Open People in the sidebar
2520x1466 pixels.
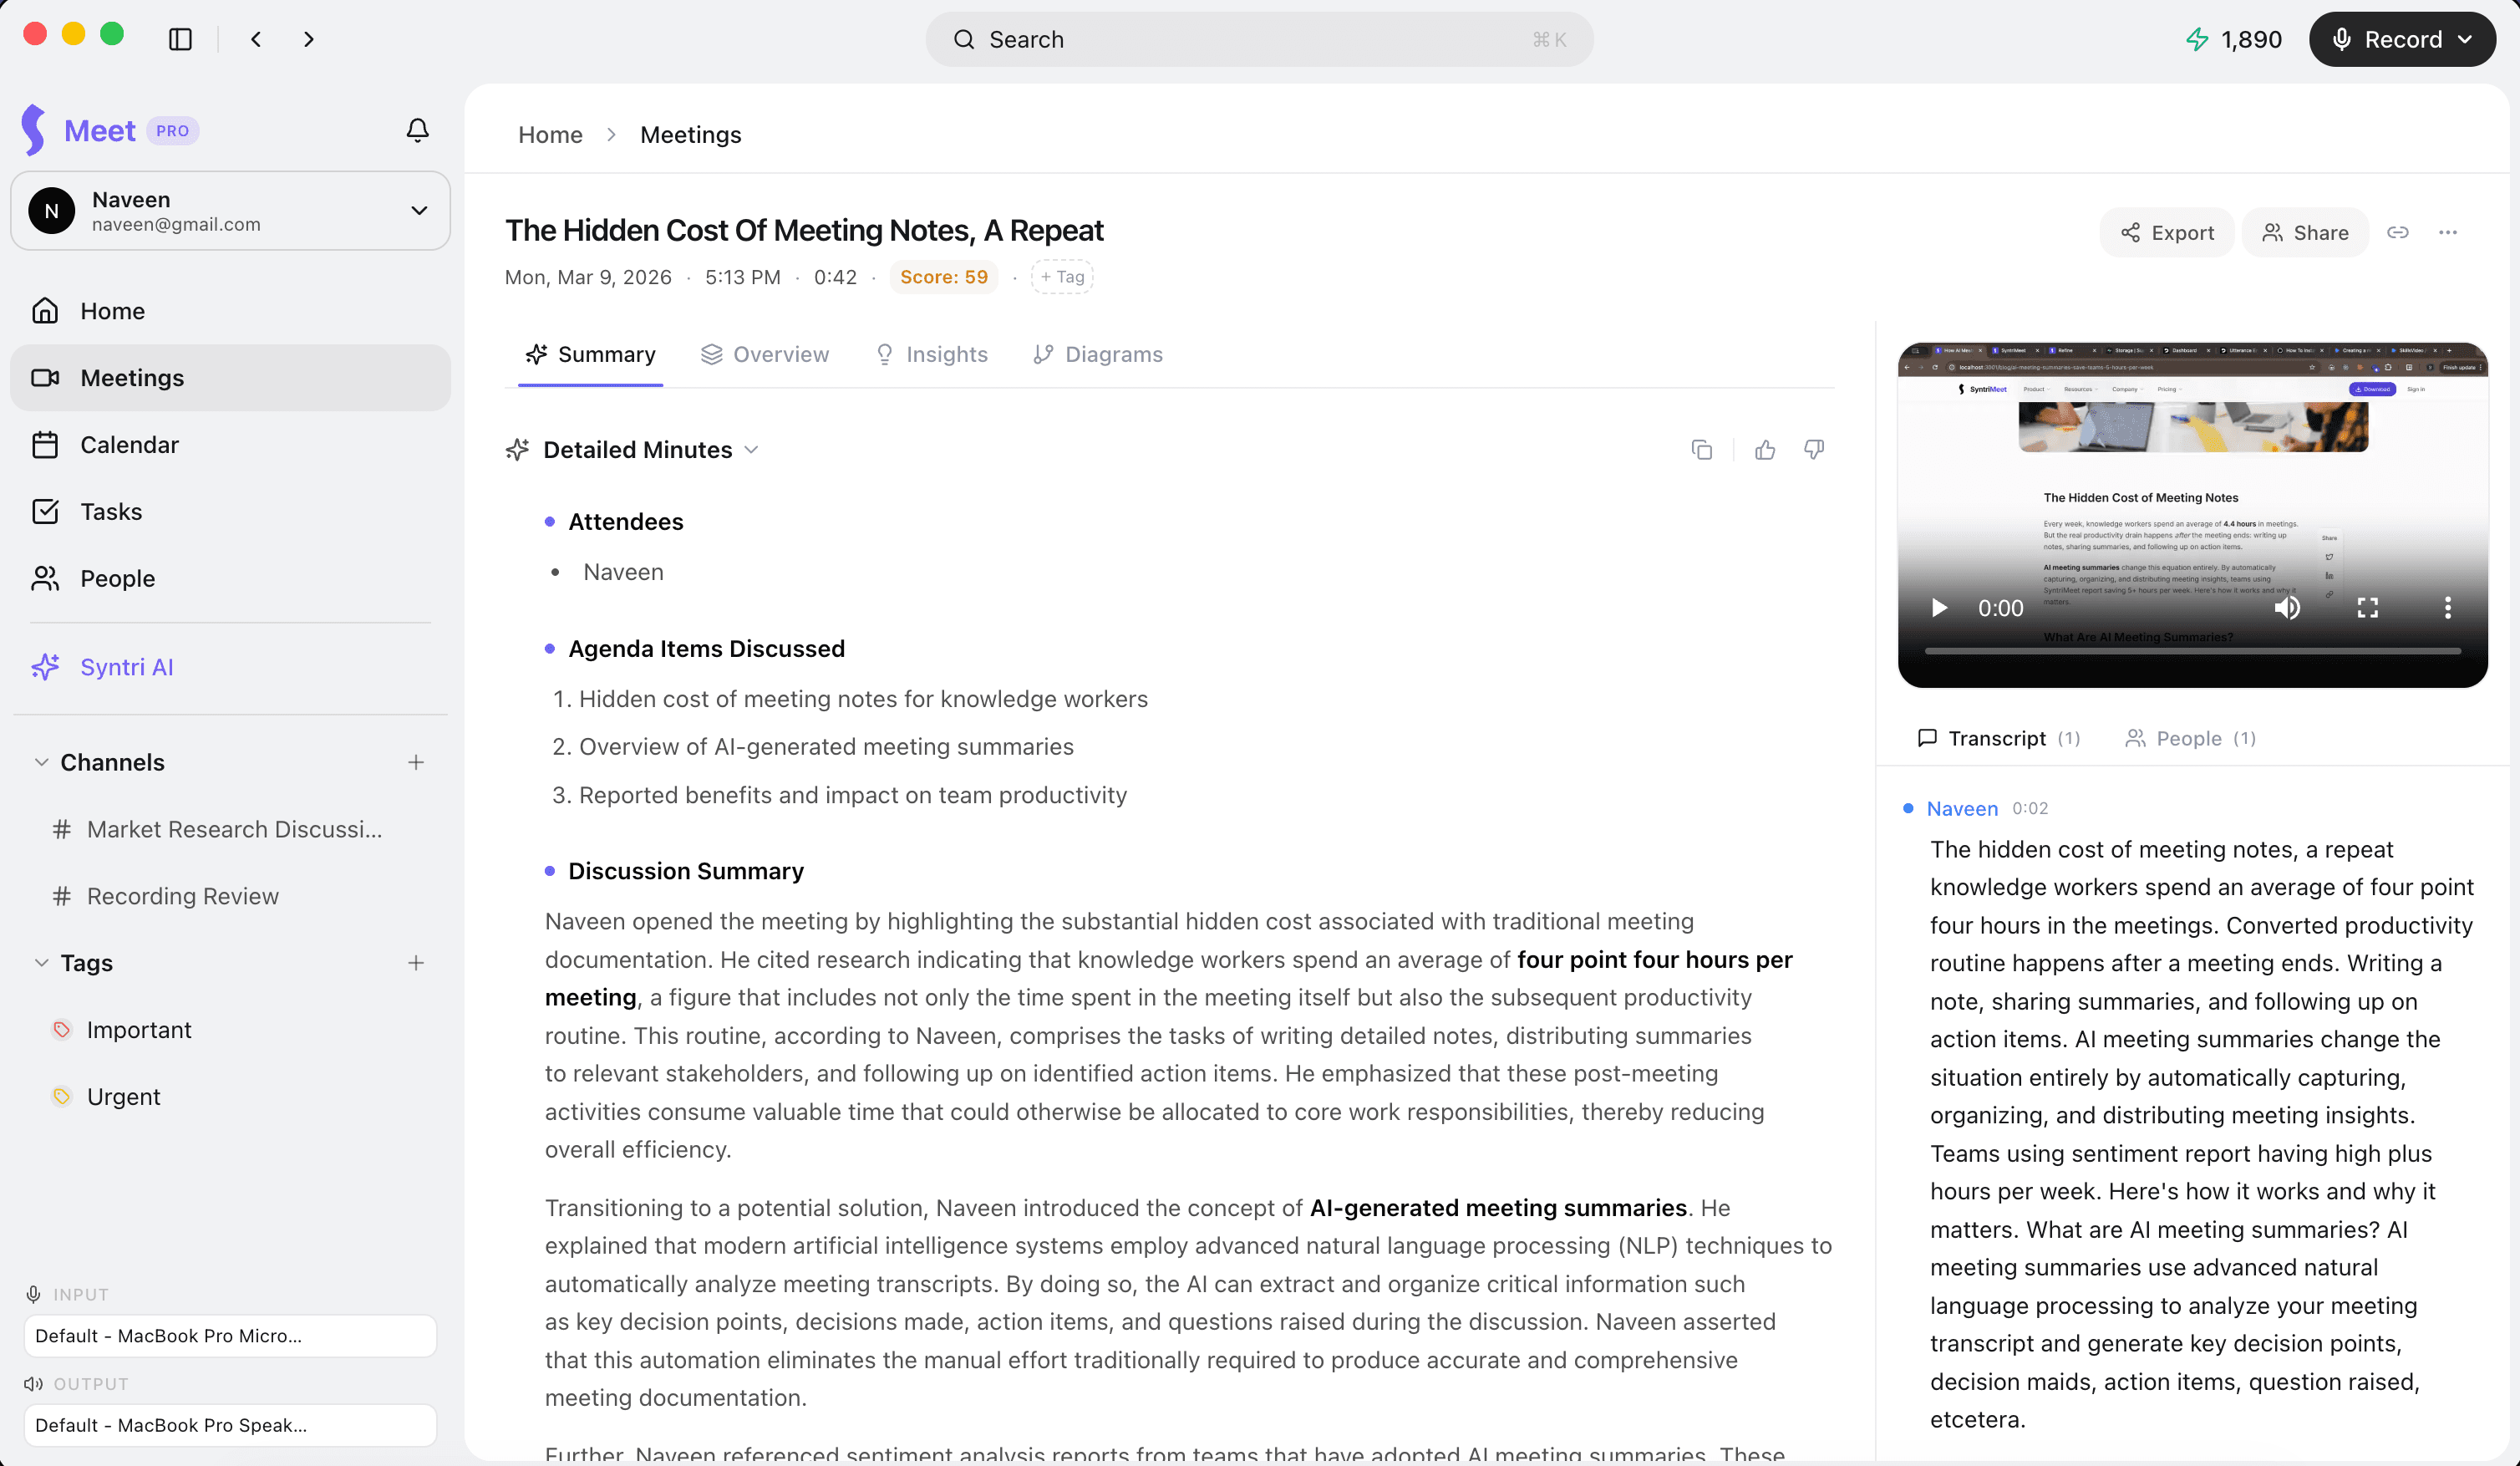click(230, 579)
